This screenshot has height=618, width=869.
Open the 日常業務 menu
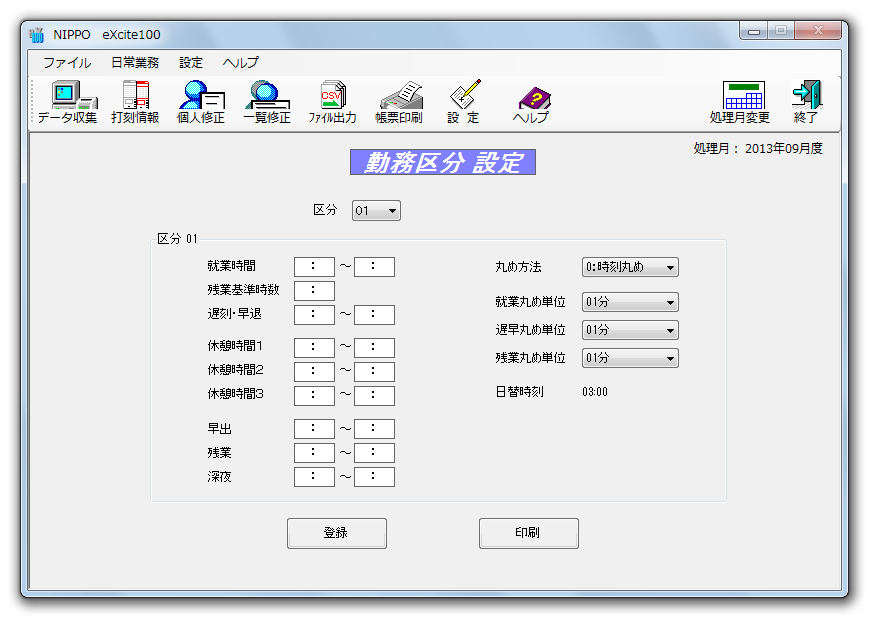[134, 62]
